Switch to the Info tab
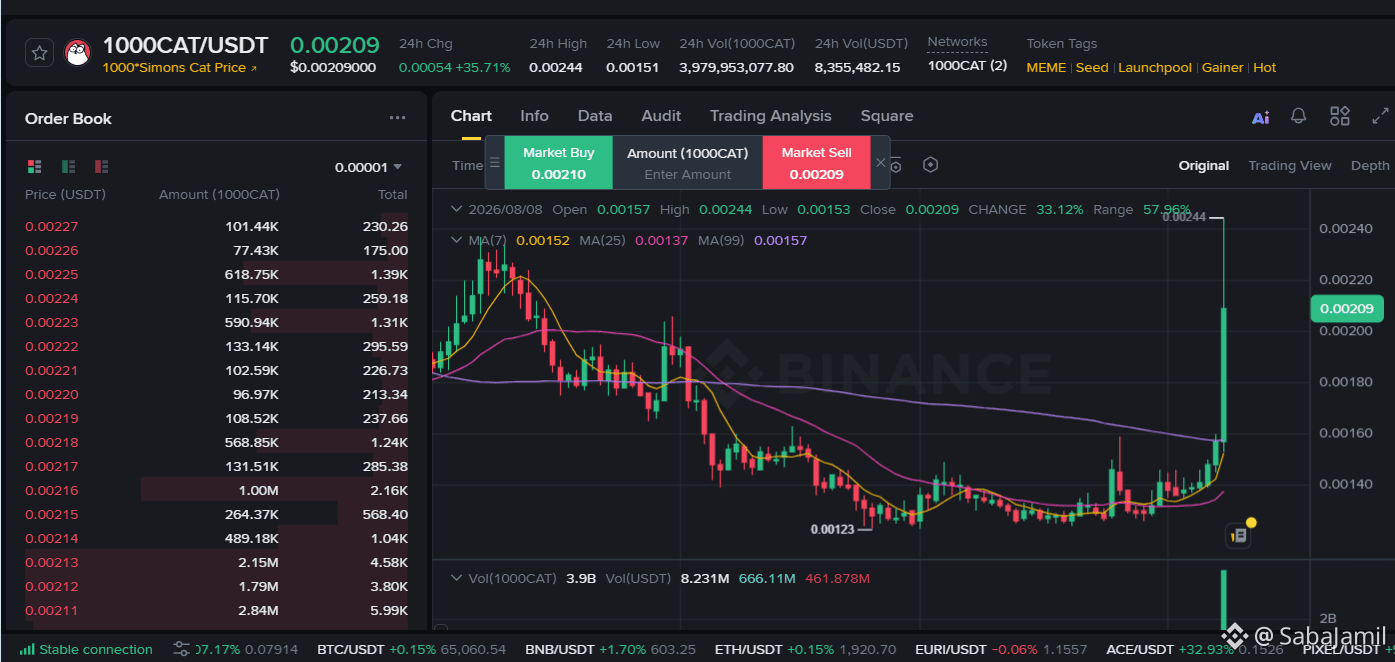This screenshot has width=1395, height=662. point(534,116)
